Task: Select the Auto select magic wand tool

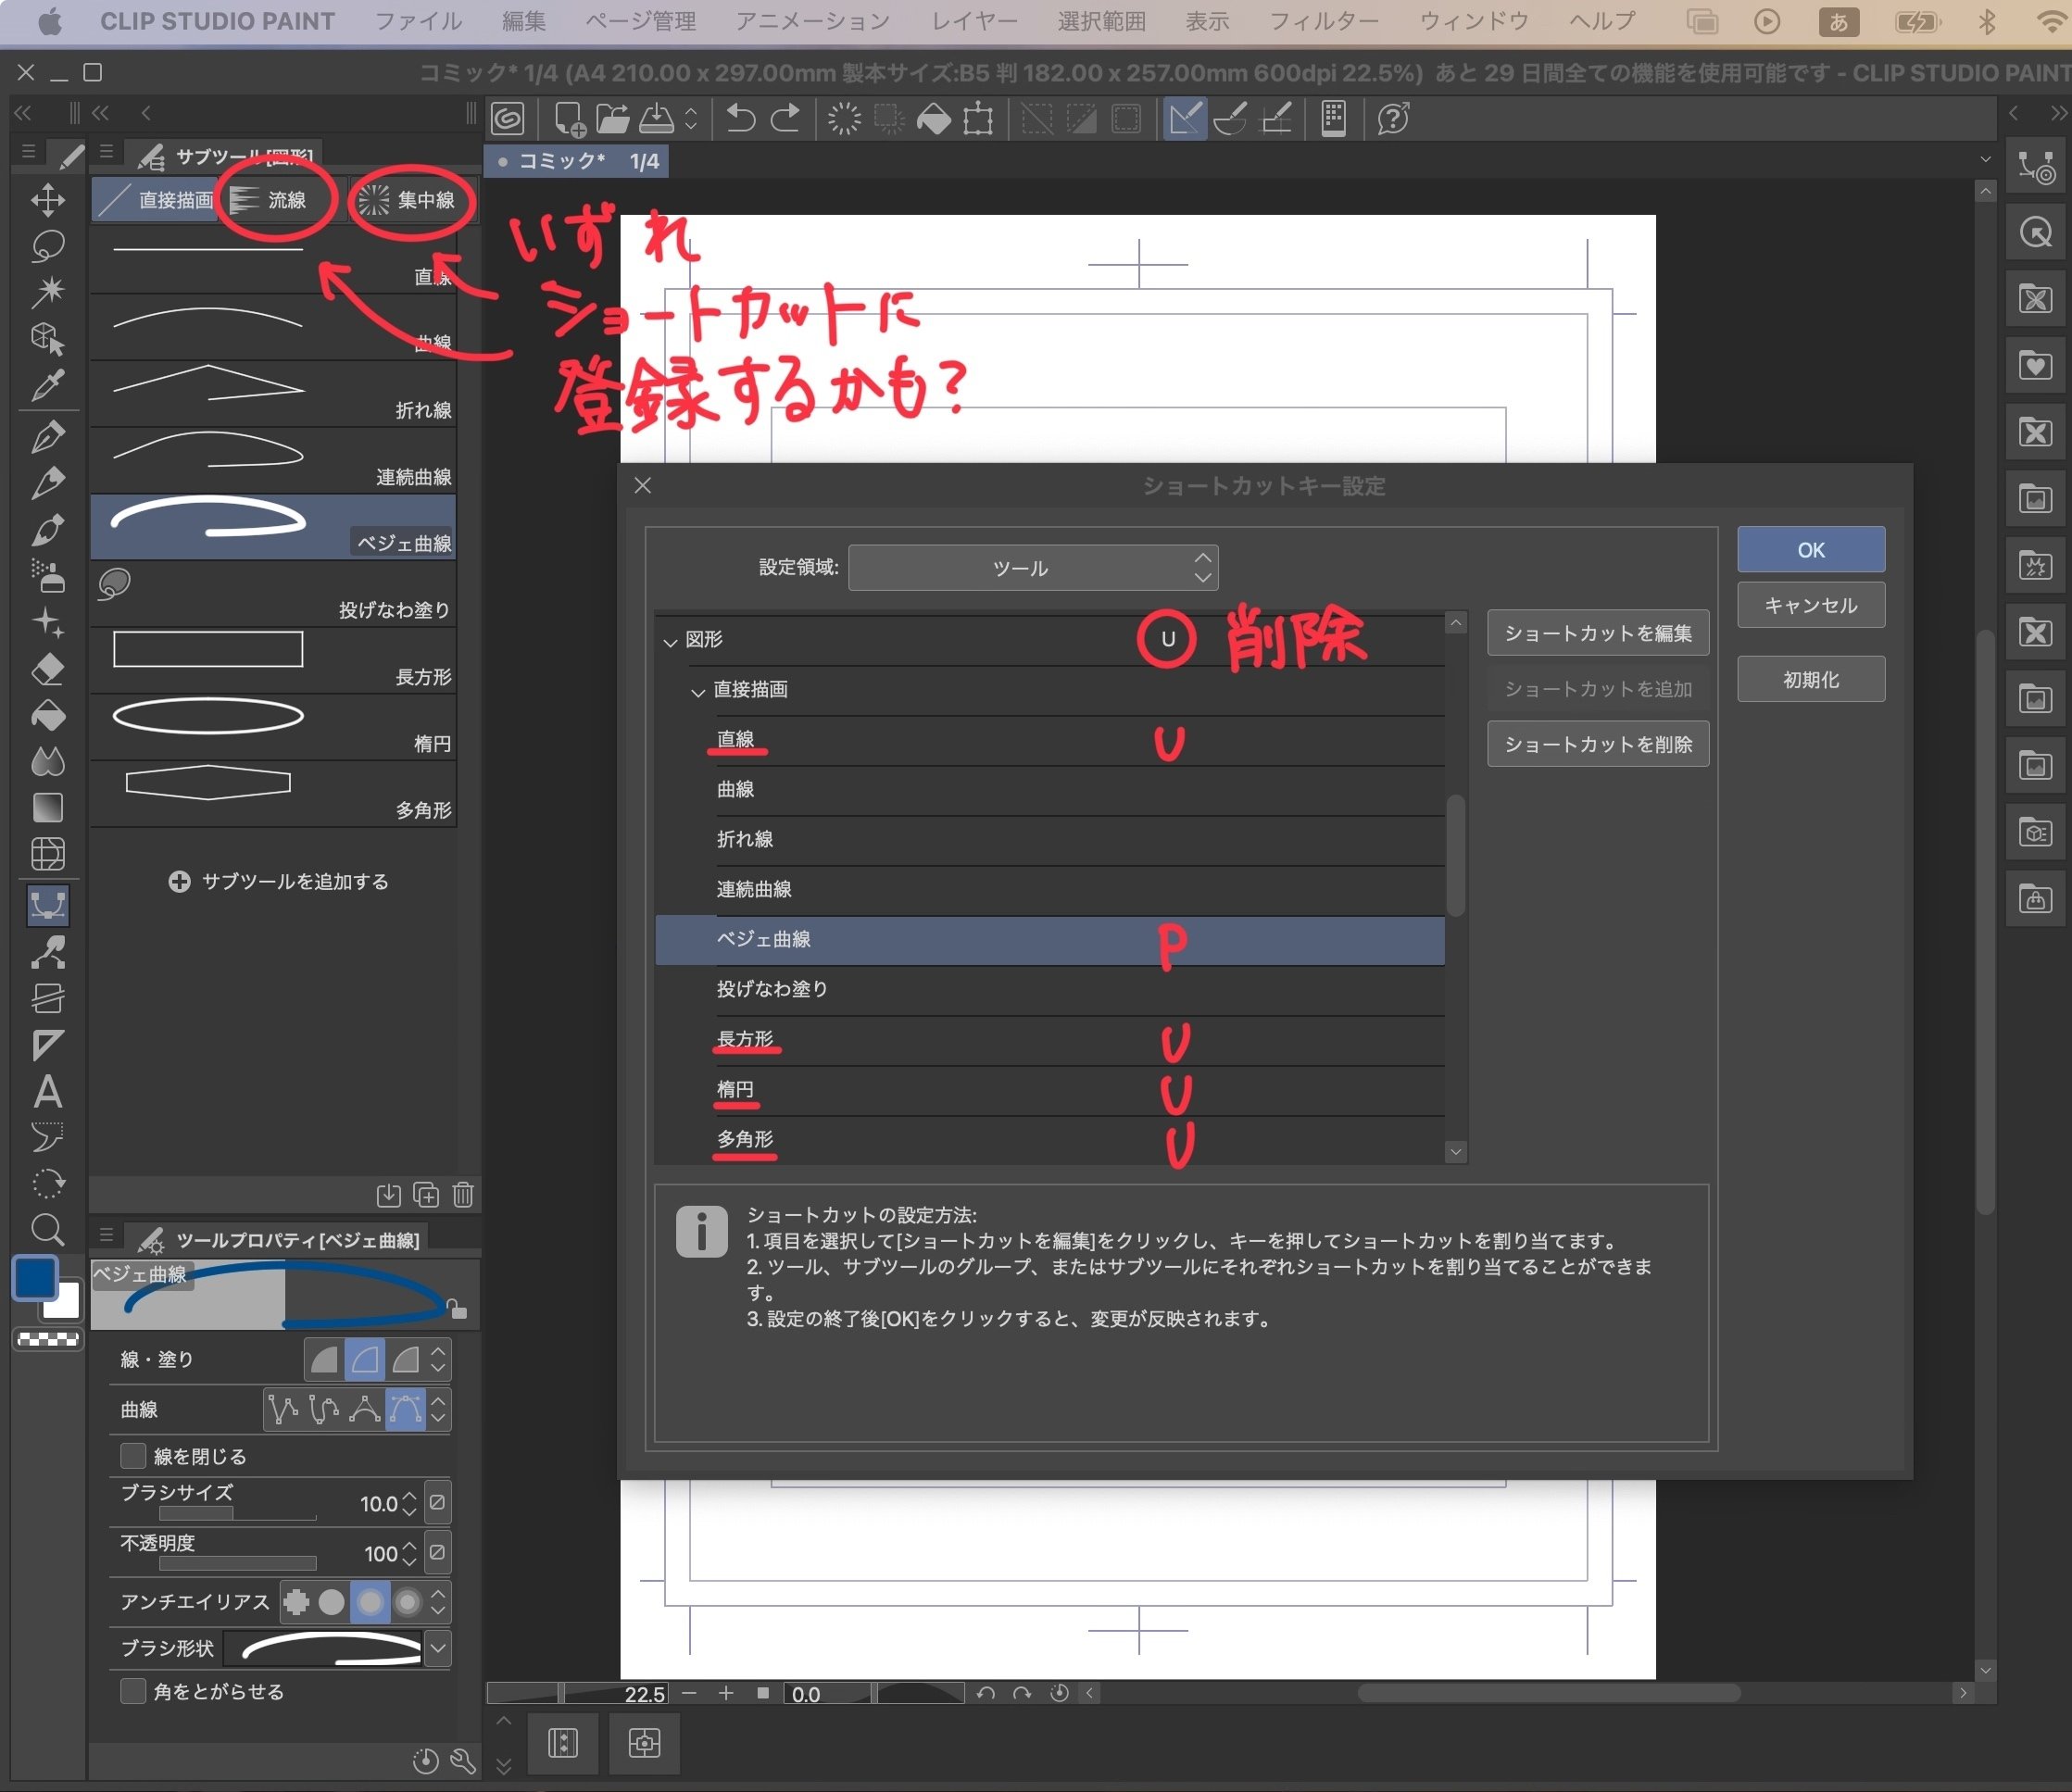Action: click(48, 292)
